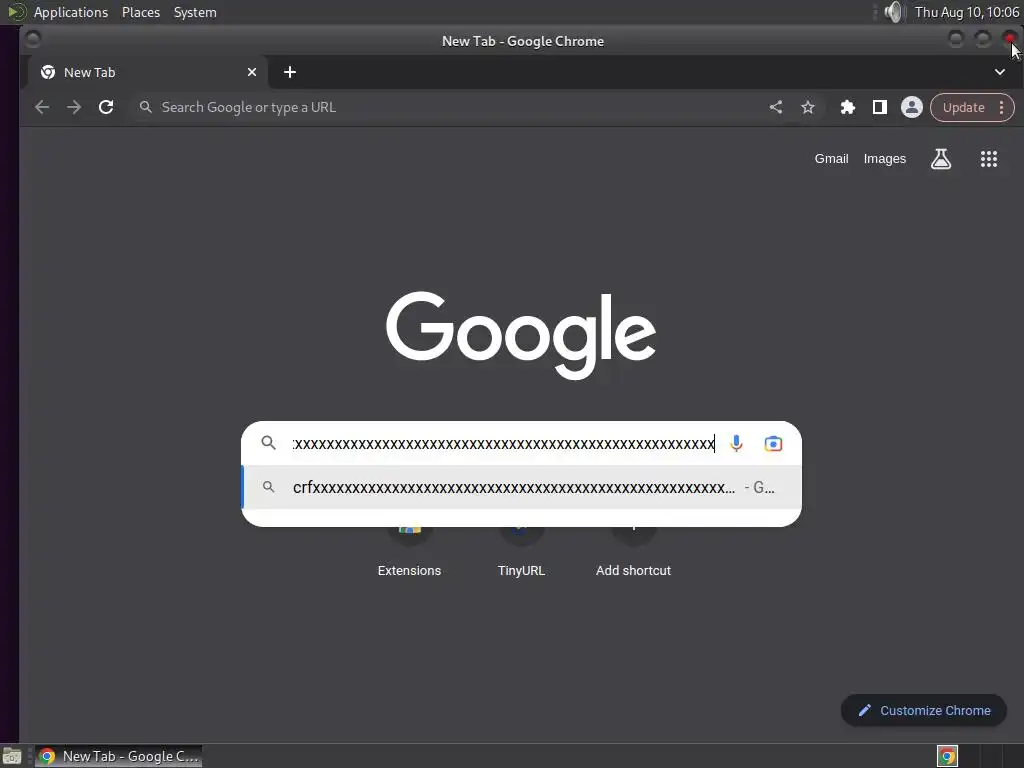
Task: Open Search Labs flask icon
Action: [940, 159]
